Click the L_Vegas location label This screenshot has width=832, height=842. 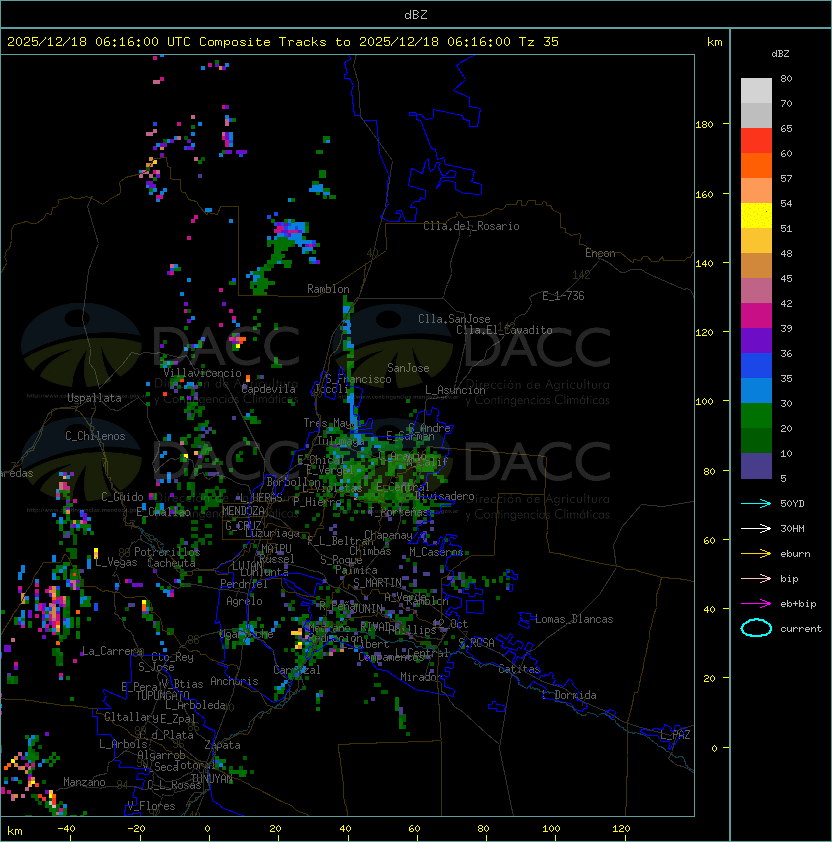pos(116,562)
